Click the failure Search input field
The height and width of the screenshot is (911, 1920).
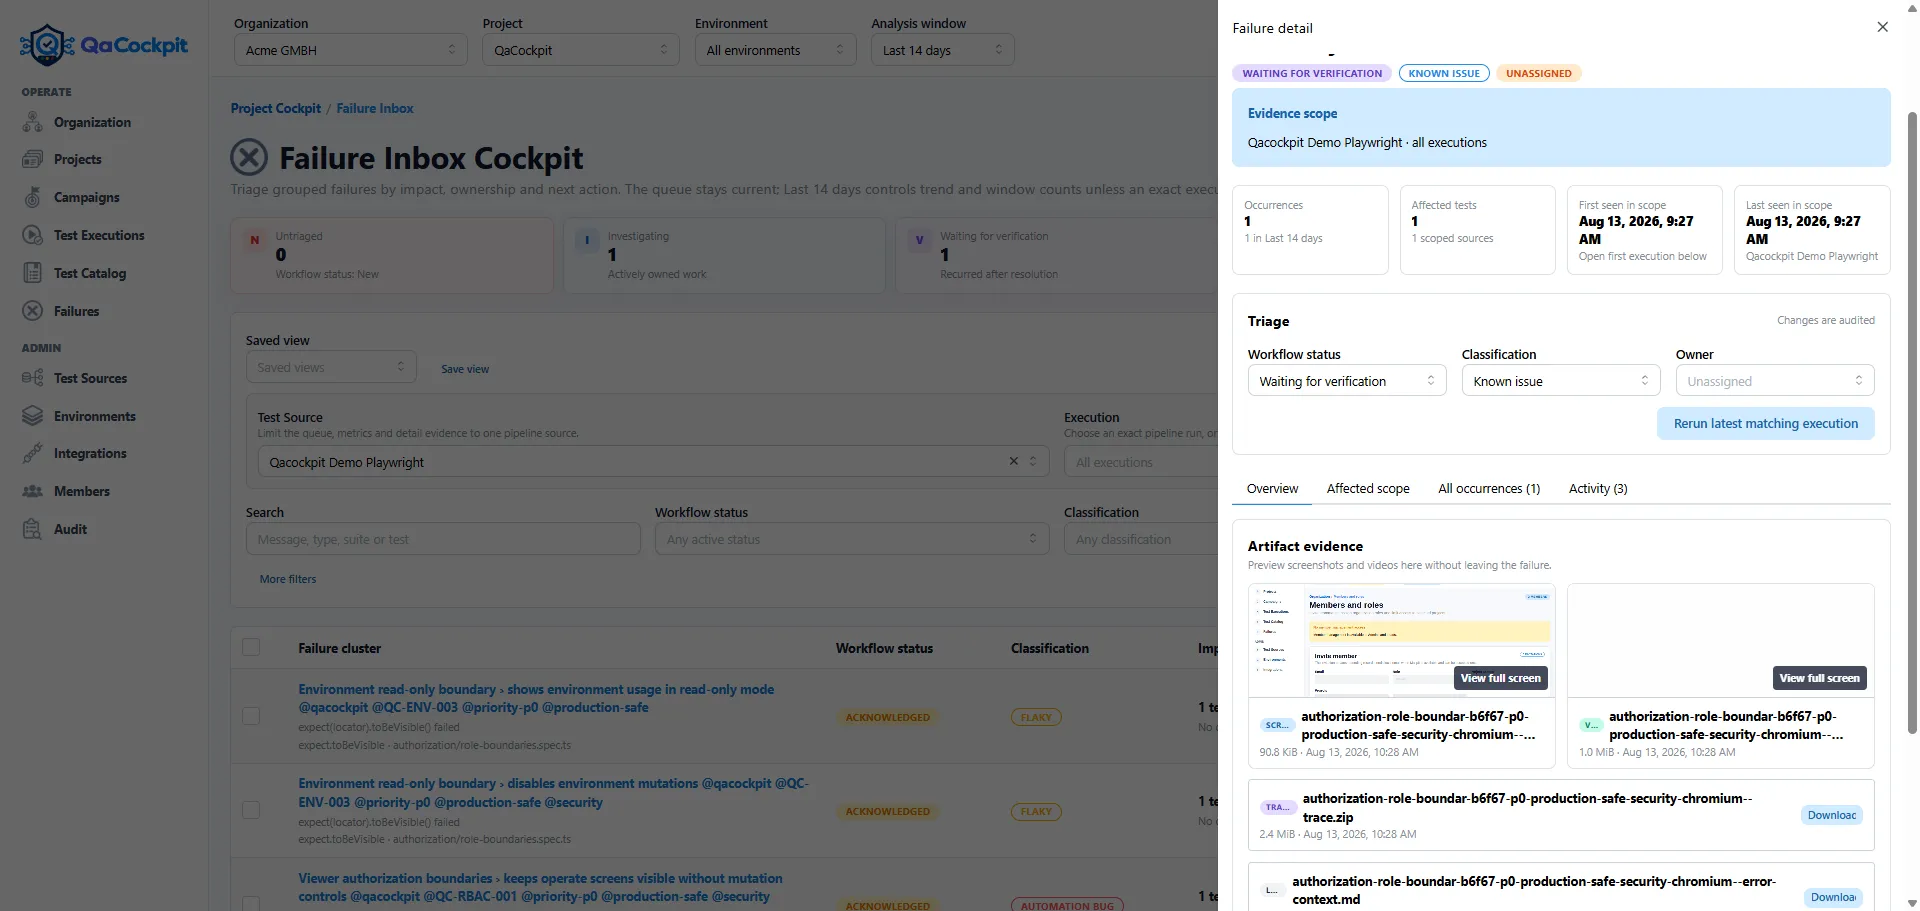443,539
